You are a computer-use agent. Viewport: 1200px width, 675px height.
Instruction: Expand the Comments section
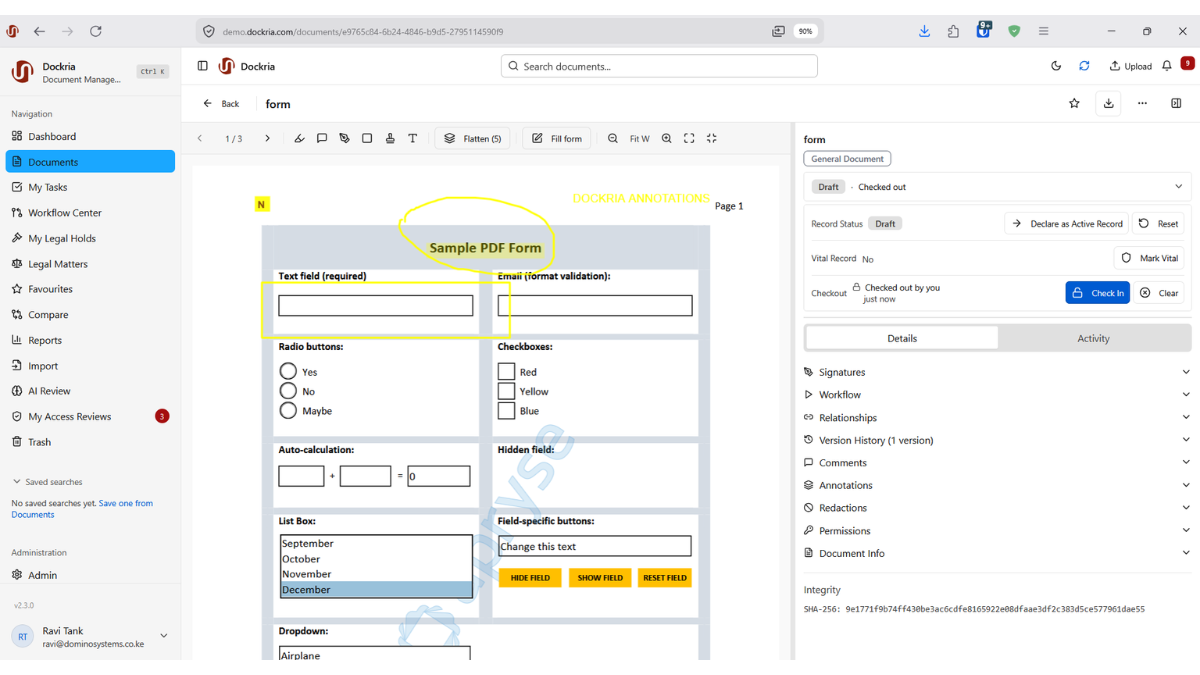coord(997,463)
